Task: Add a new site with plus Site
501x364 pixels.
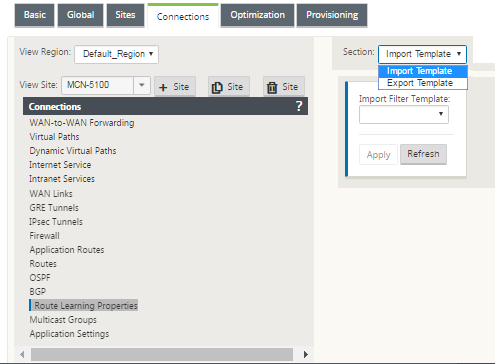Action: 175,87
